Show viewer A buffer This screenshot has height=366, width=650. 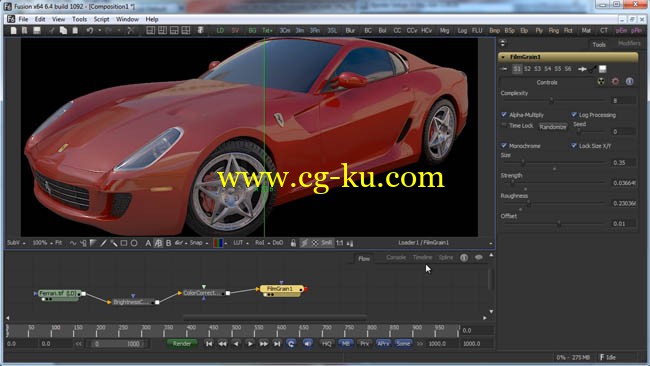point(148,243)
